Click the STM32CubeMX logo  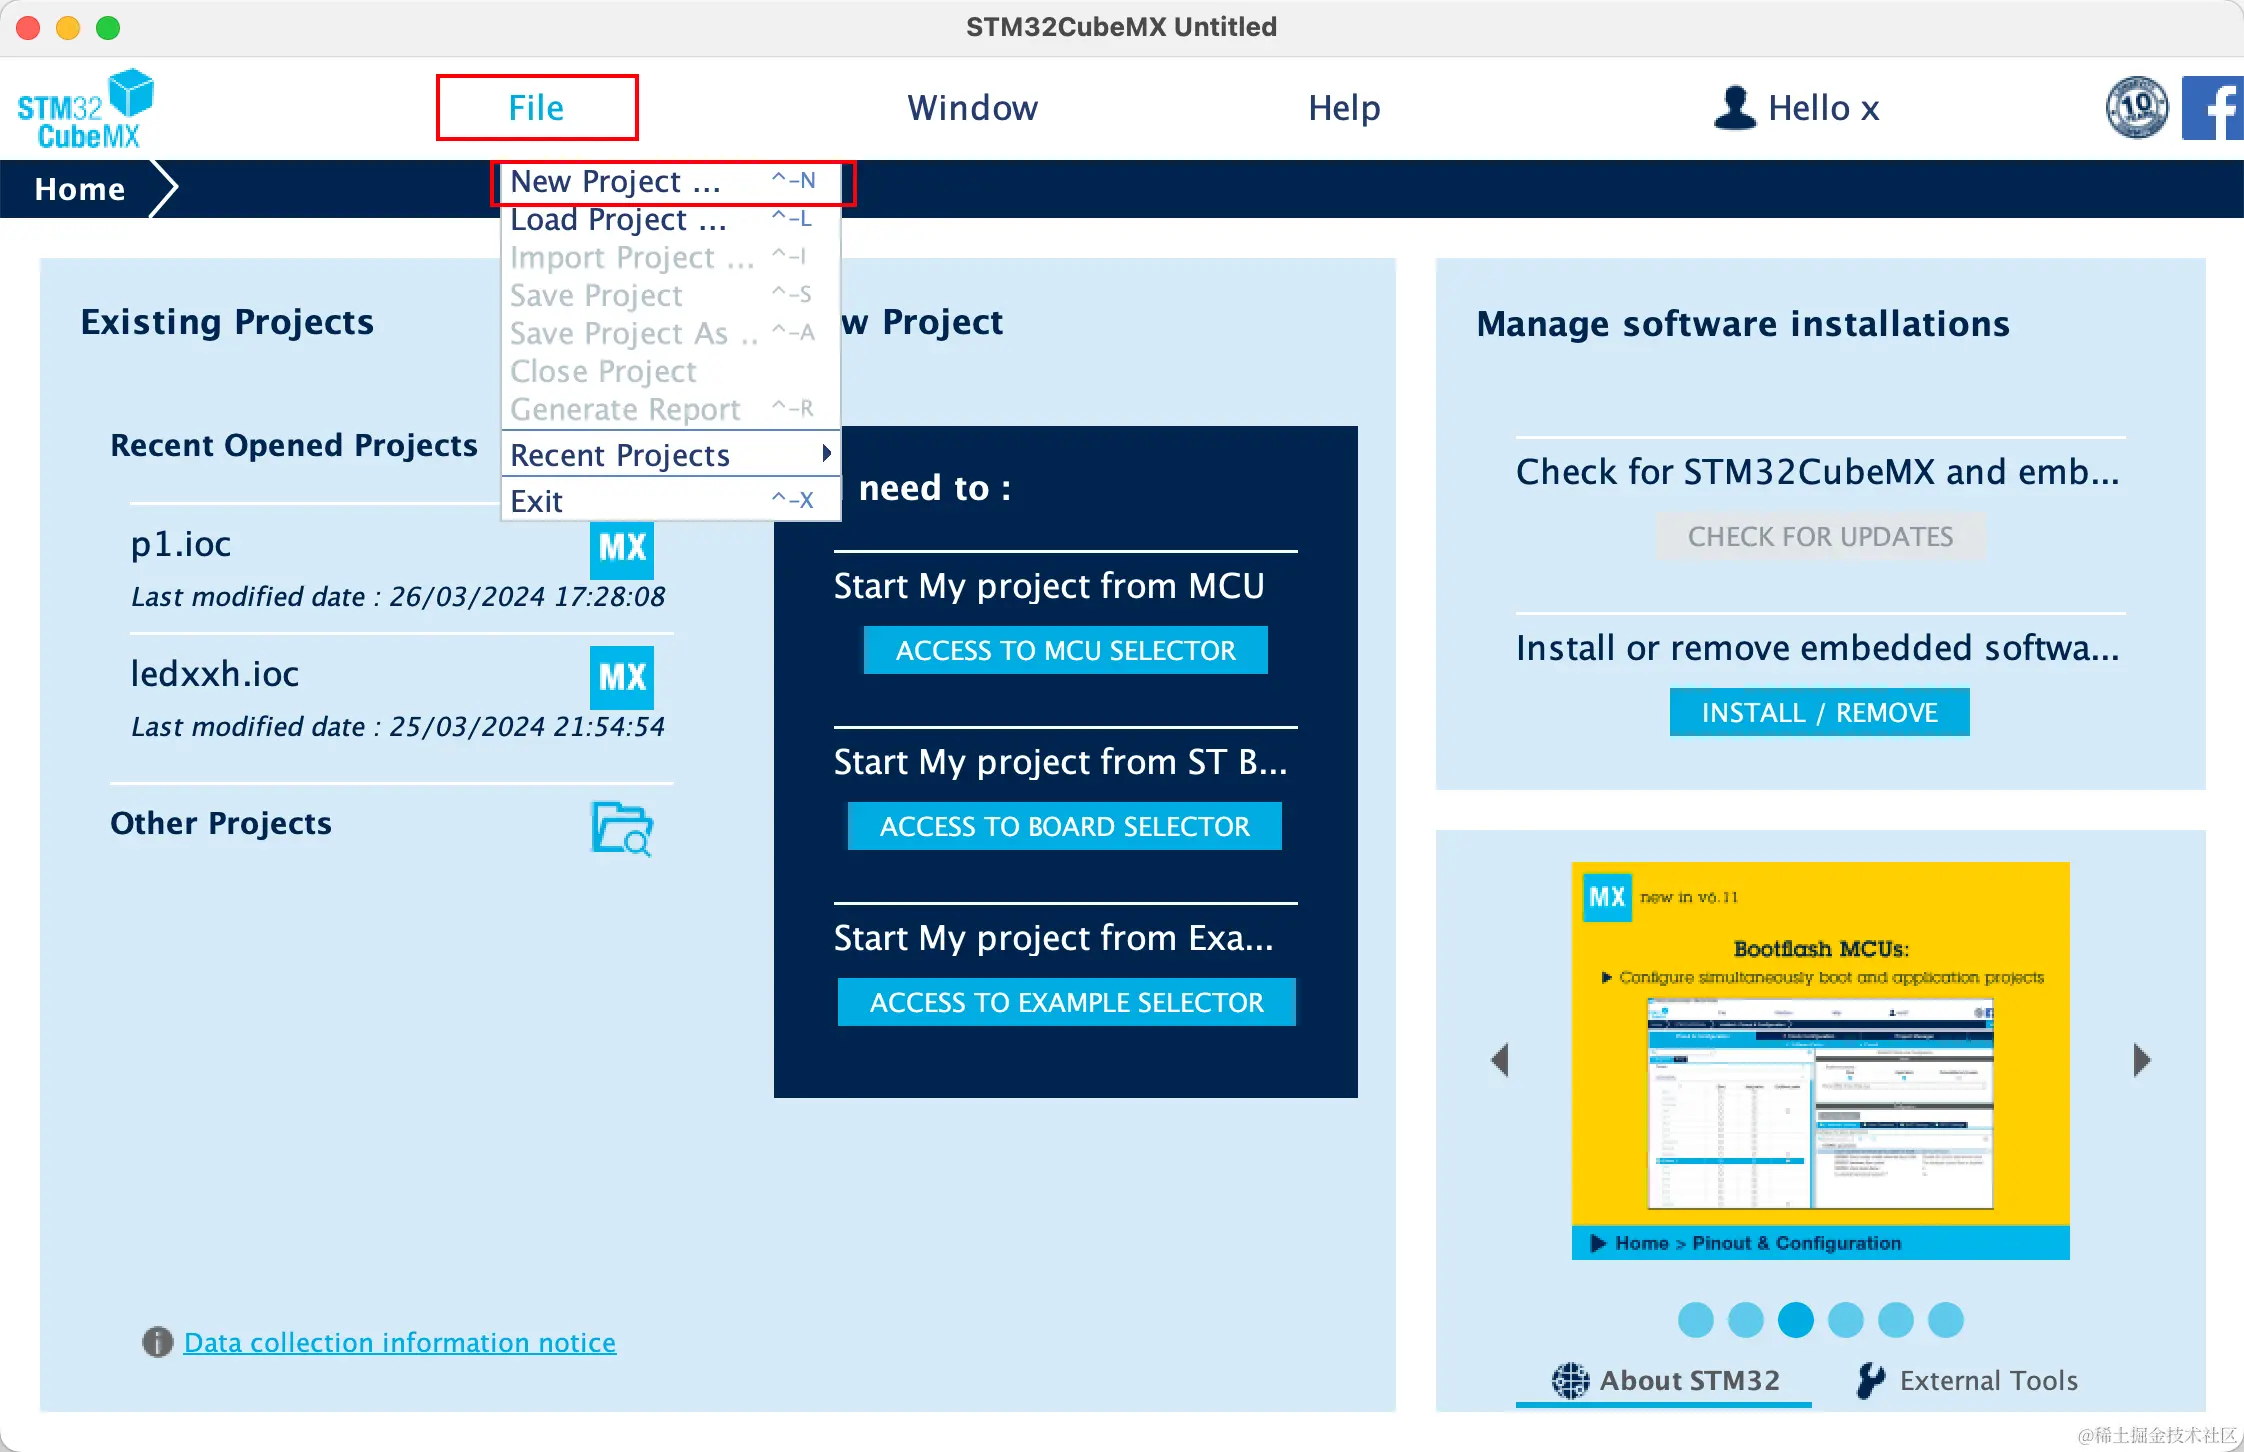(x=86, y=108)
